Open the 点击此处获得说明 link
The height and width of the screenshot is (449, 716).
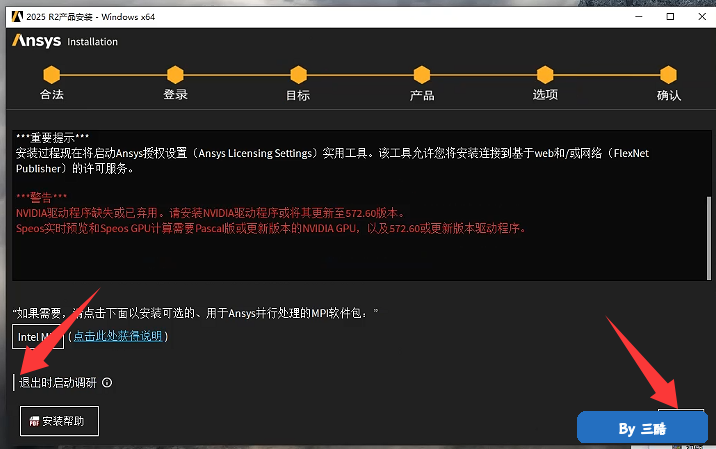pos(118,336)
